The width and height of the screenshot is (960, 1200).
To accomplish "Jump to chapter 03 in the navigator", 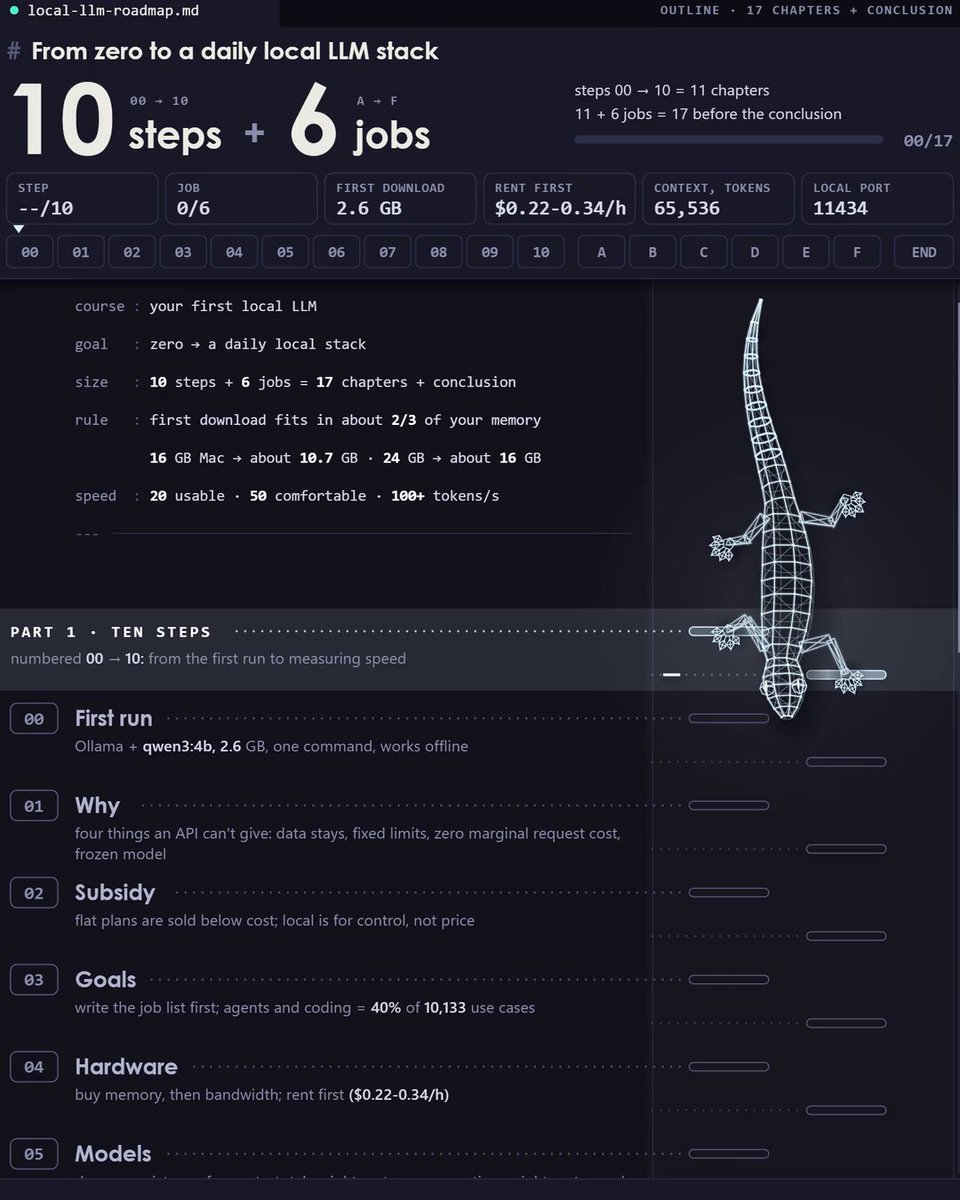I will [x=183, y=252].
